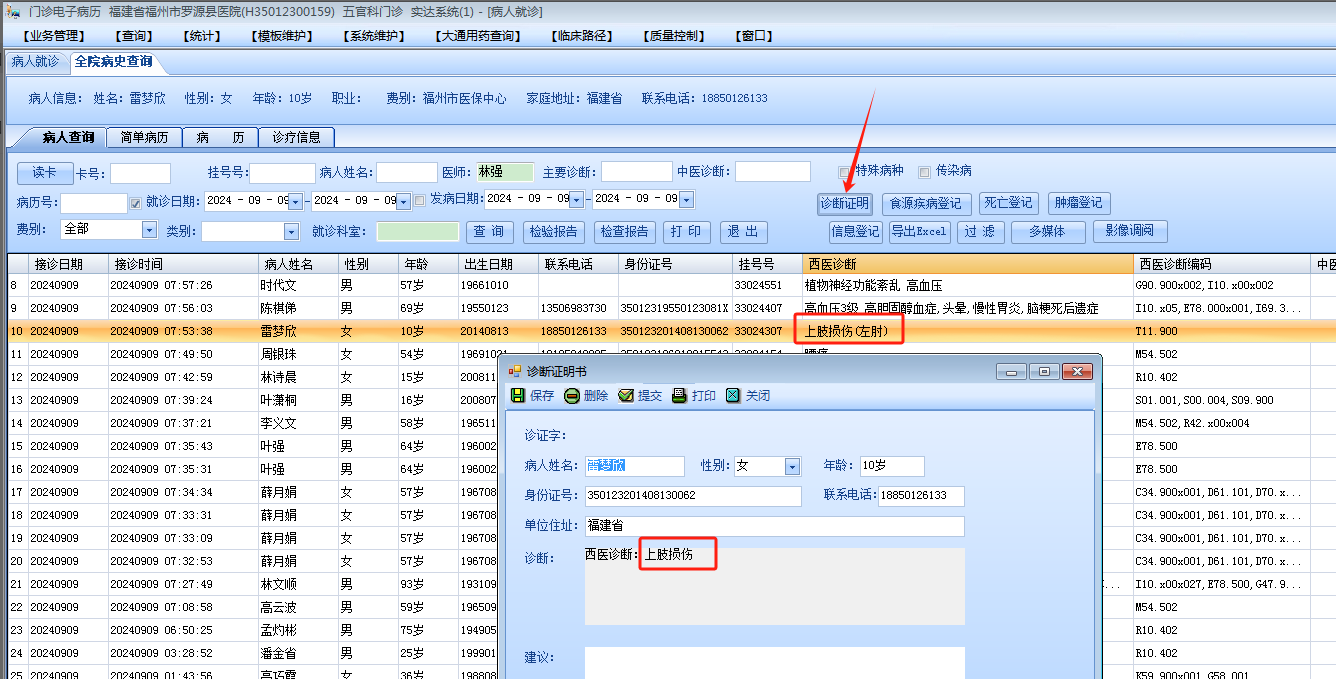Click the 卡号 input field
The image size is (1336, 679).
click(140, 174)
